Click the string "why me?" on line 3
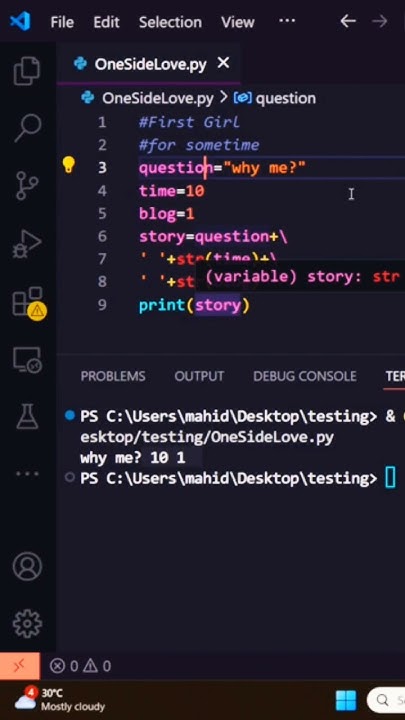 click(x=264, y=168)
